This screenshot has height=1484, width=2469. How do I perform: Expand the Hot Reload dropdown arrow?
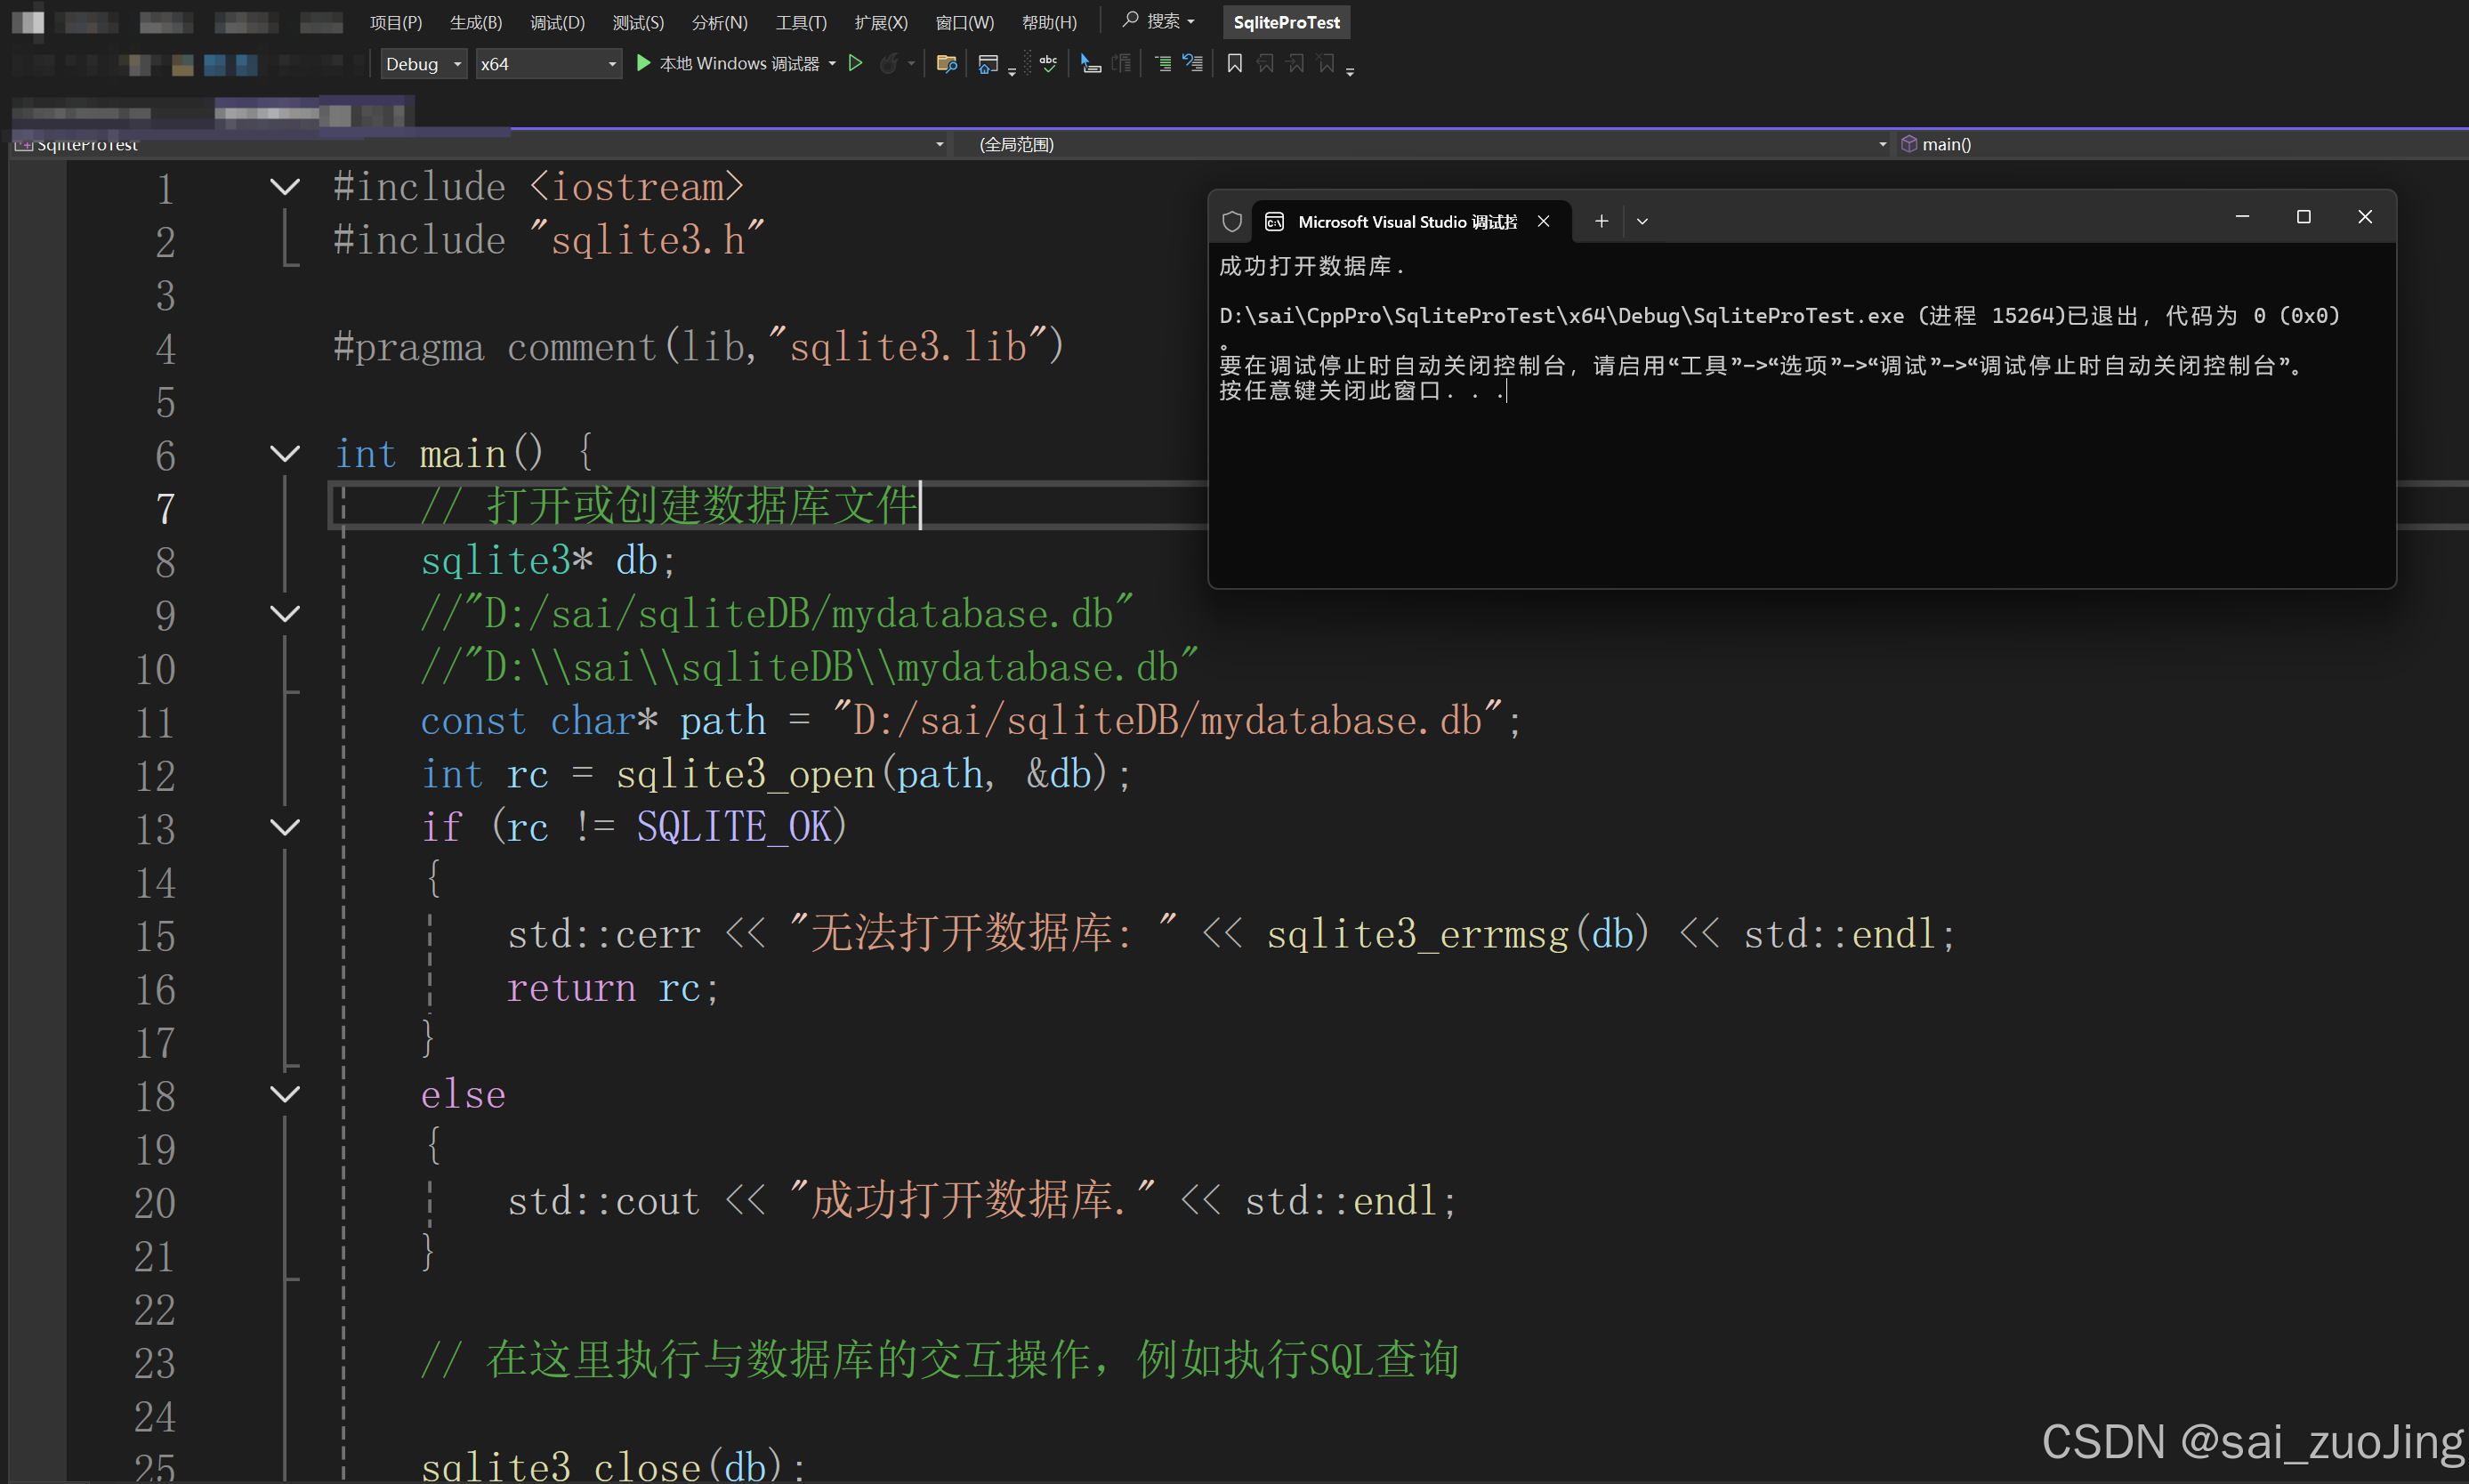click(x=911, y=64)
